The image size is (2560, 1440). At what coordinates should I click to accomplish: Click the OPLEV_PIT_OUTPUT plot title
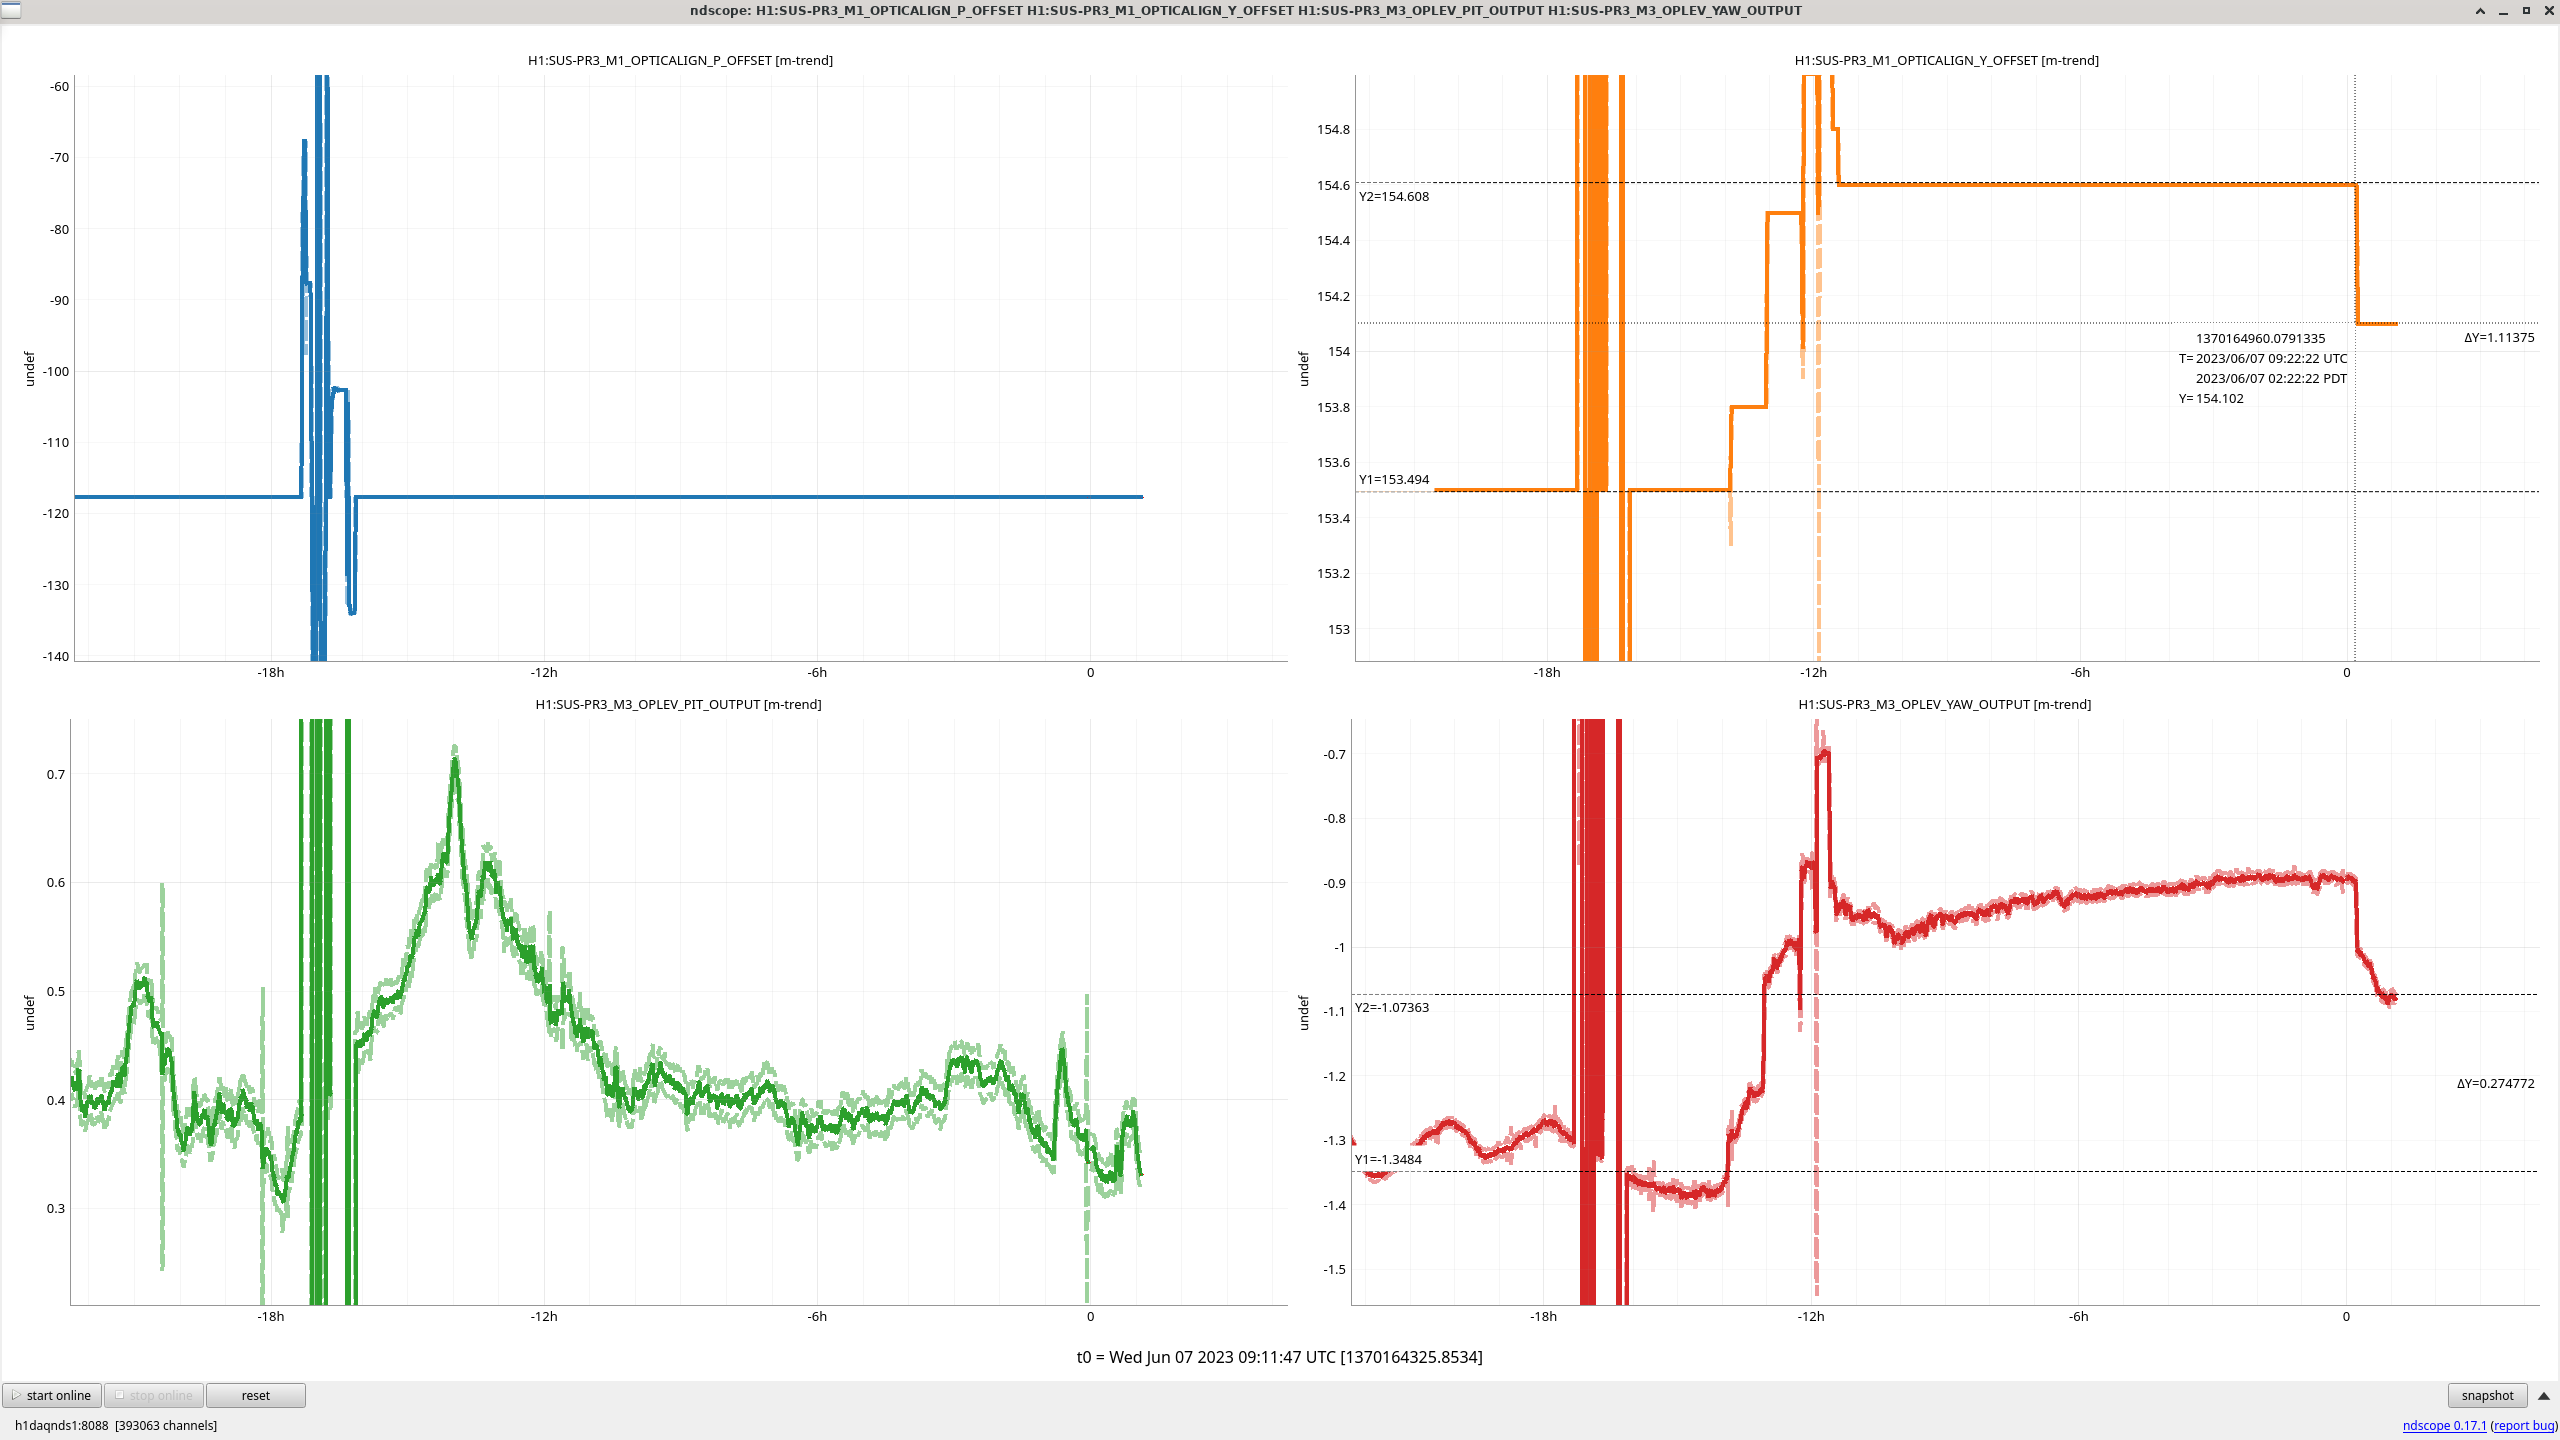click(678, 704)
